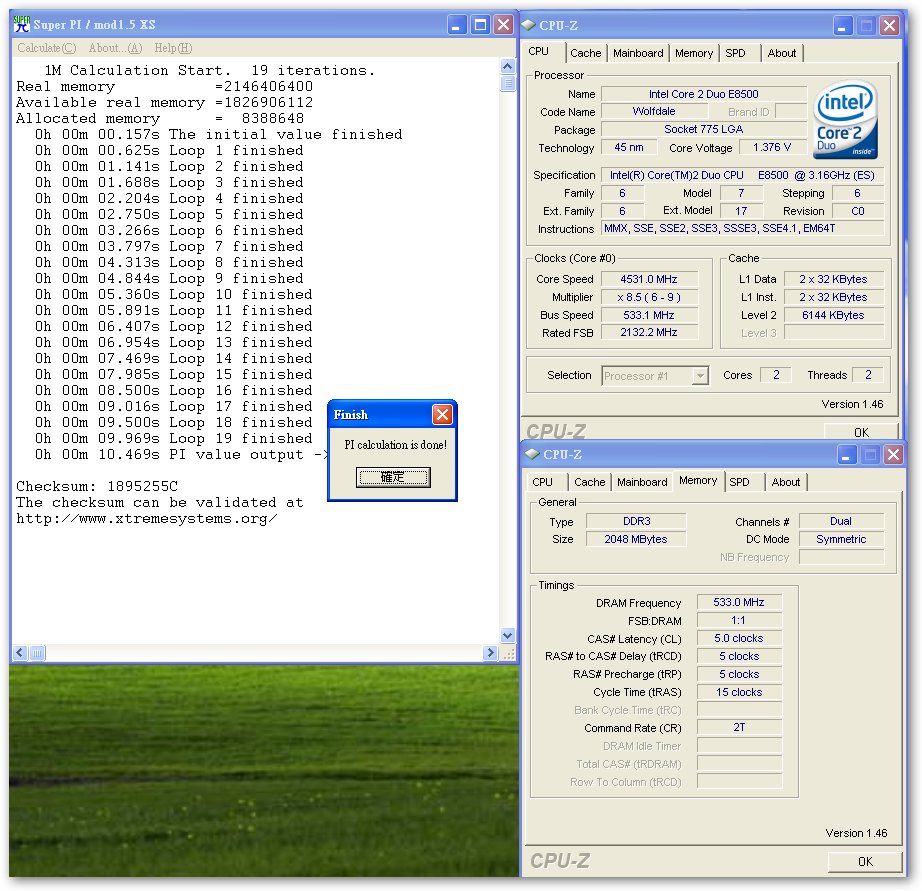This screenshot has height=891, width=922.
Task: Click the lower CPU-Z window title icon
Action: point(532,454)
